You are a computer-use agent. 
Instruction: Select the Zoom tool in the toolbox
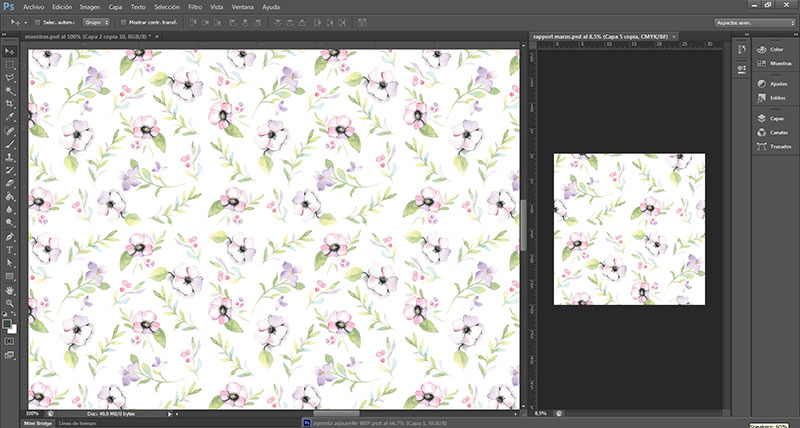coord(9,304)
